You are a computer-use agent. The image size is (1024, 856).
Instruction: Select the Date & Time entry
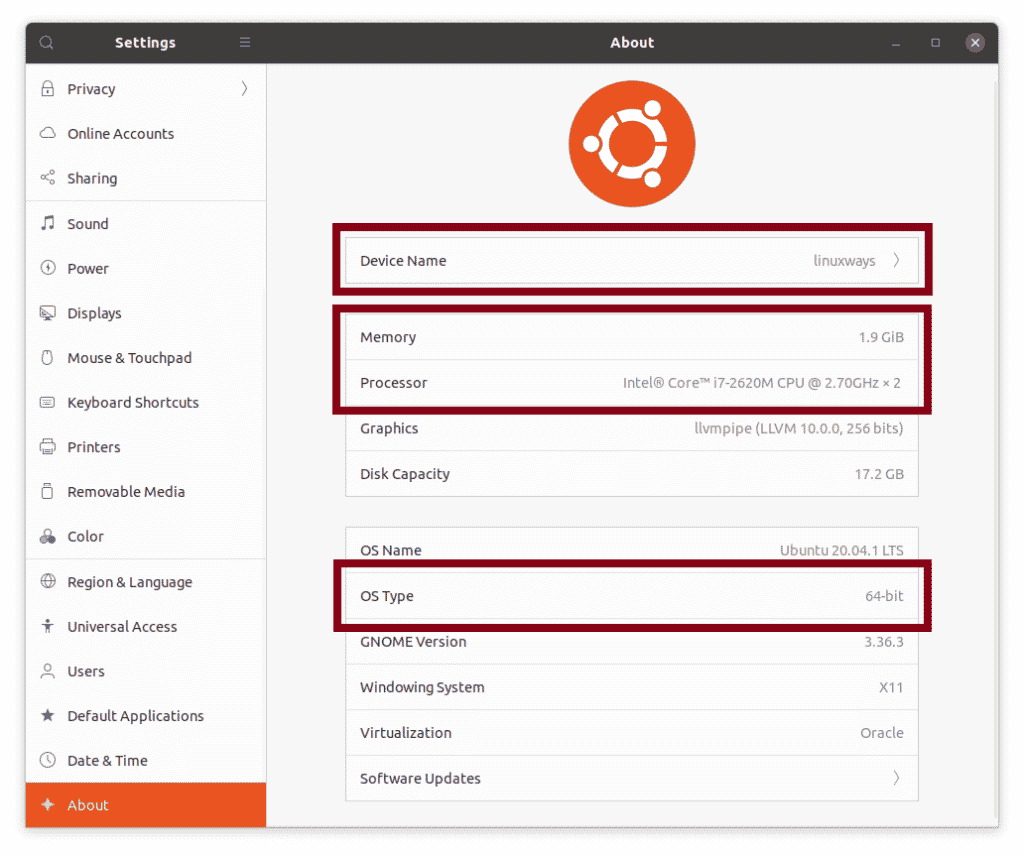[110, 760]
